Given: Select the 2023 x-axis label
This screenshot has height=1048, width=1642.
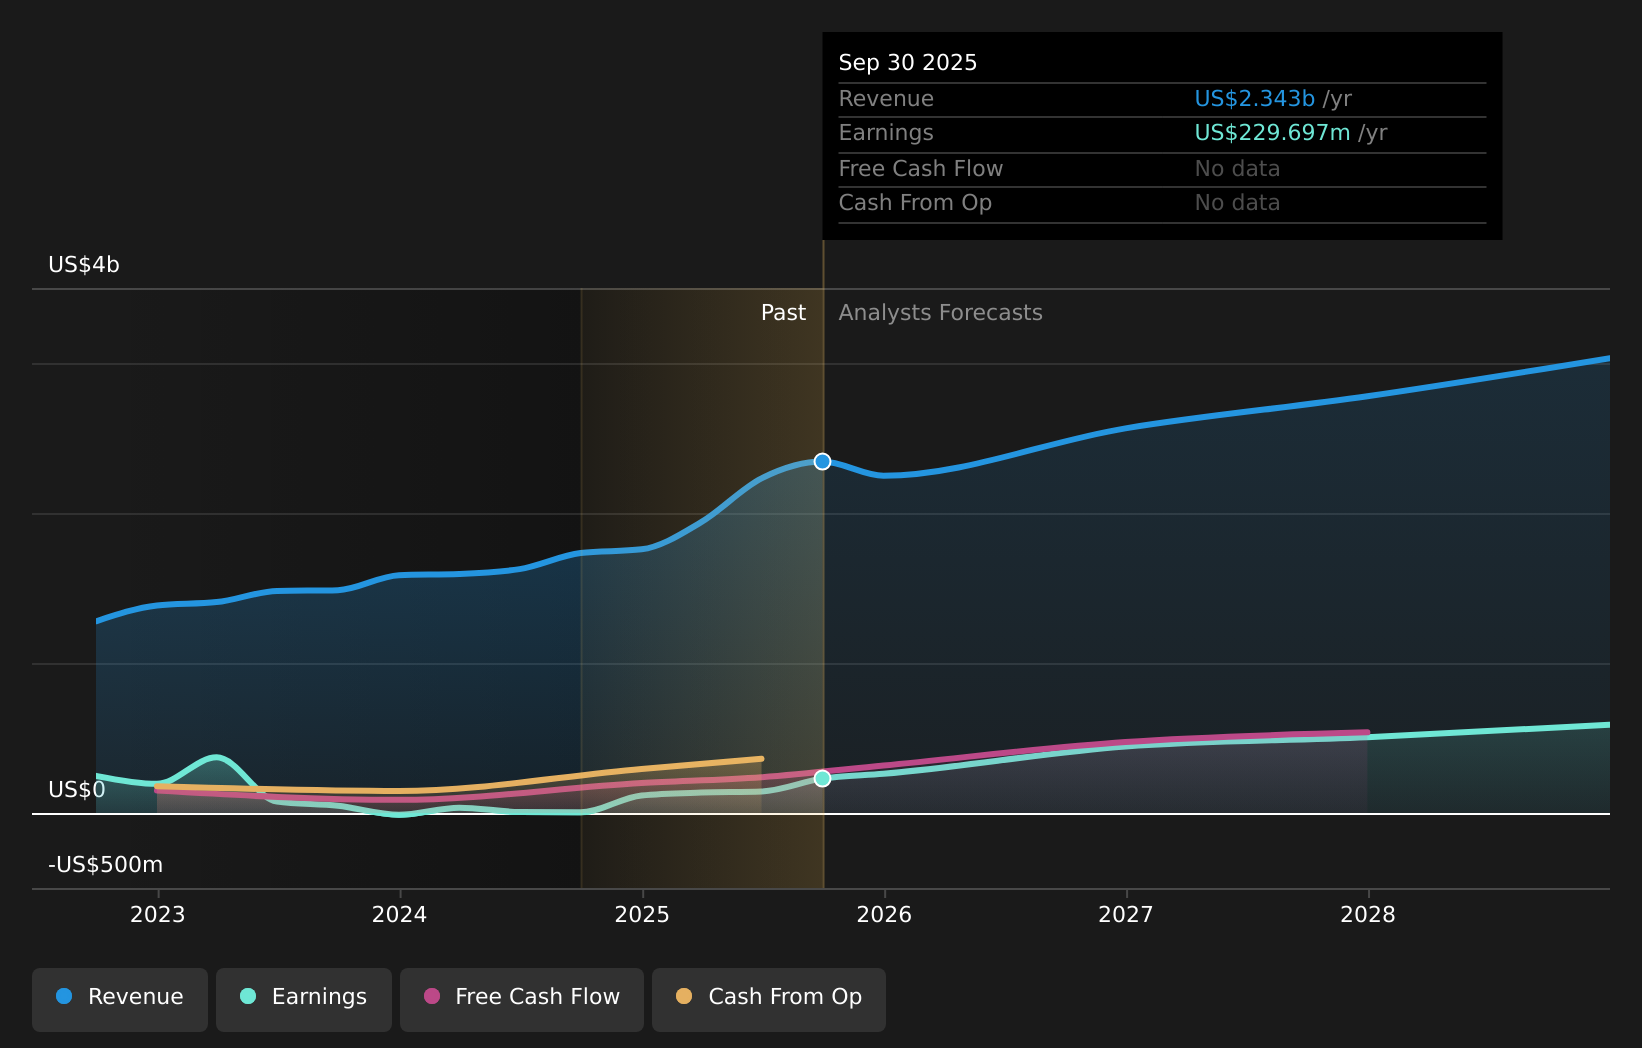Looking at the screenshot, I should pos(158,914).
